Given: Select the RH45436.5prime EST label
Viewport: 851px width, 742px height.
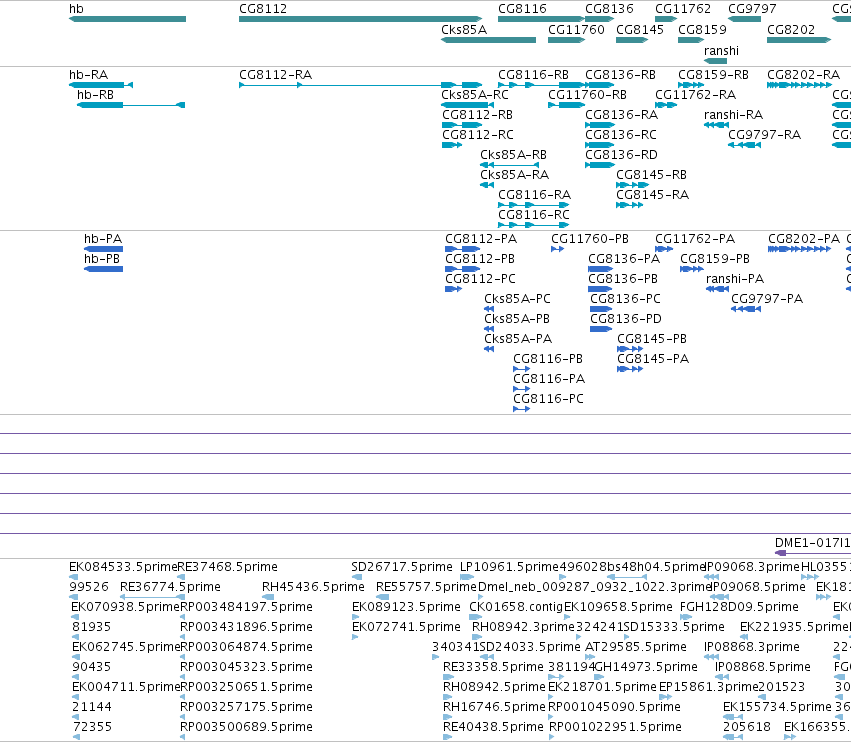Looking at the screenshot, I should [x=313, y=587].
